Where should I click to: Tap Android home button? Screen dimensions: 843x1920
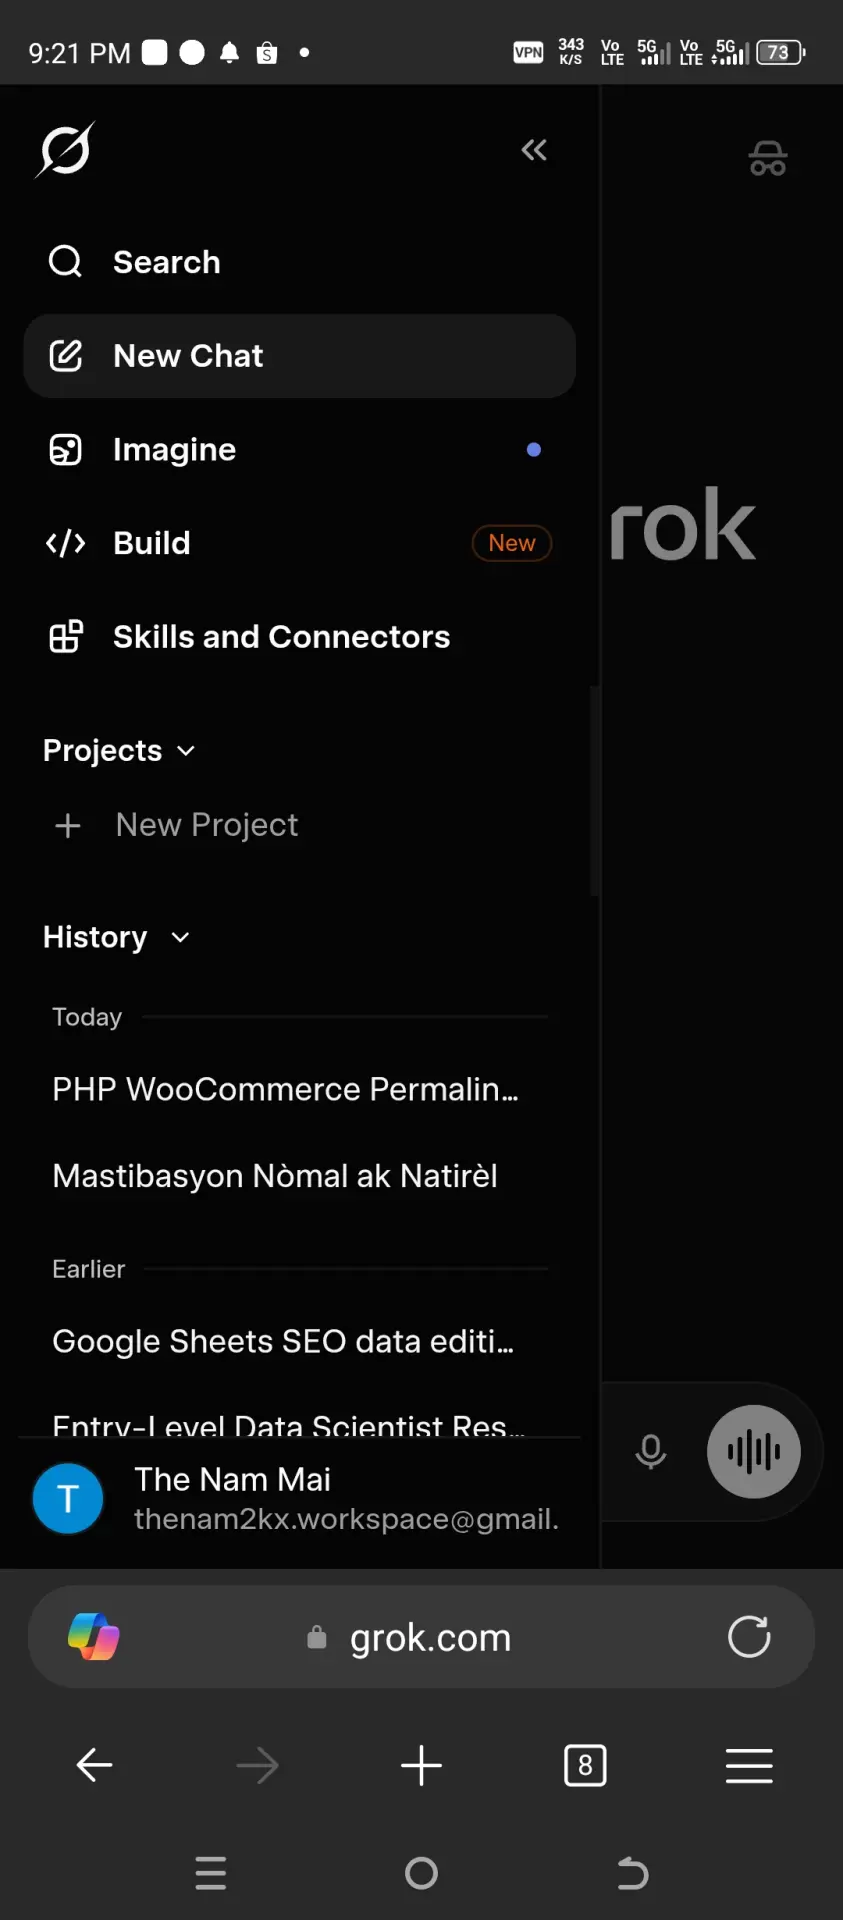[421, 1873]
